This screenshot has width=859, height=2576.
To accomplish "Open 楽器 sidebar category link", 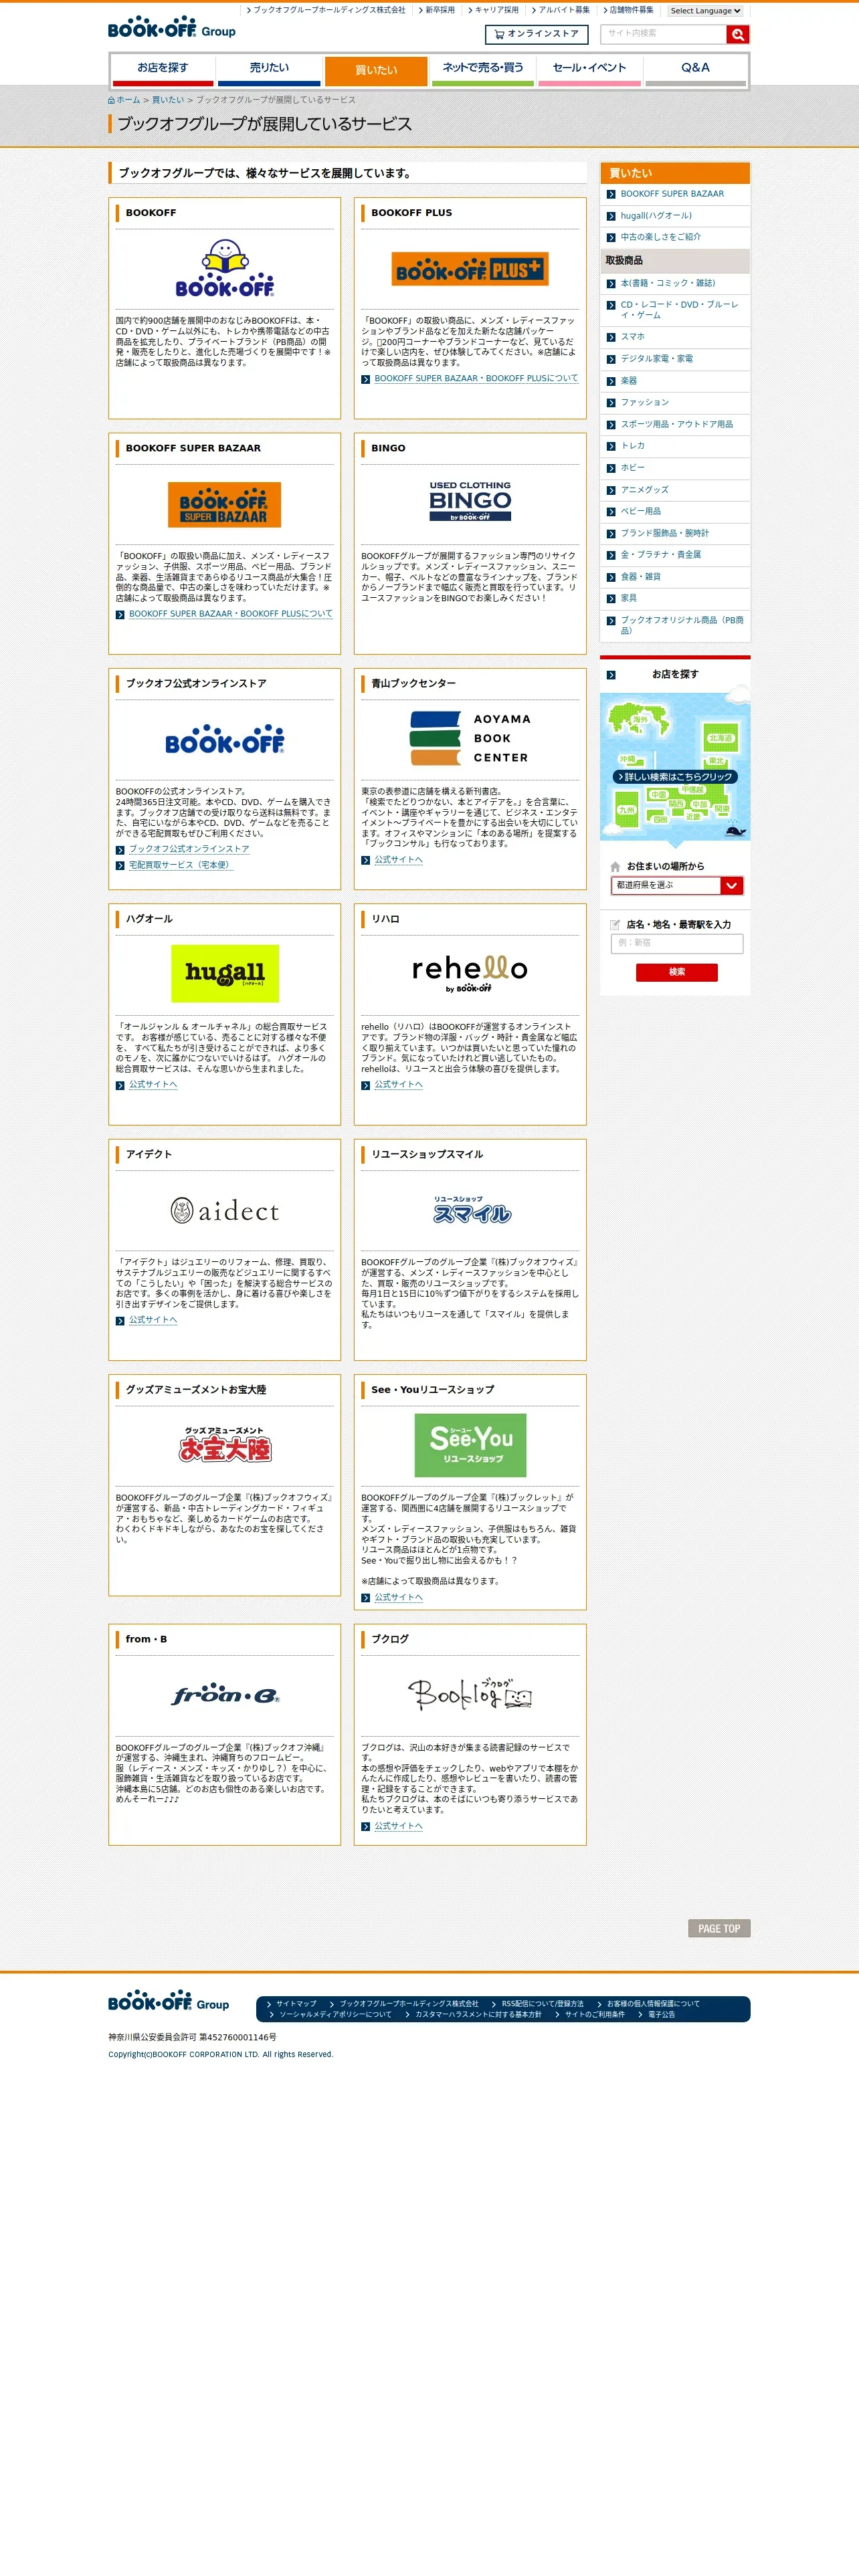I will tap(628, 380).
